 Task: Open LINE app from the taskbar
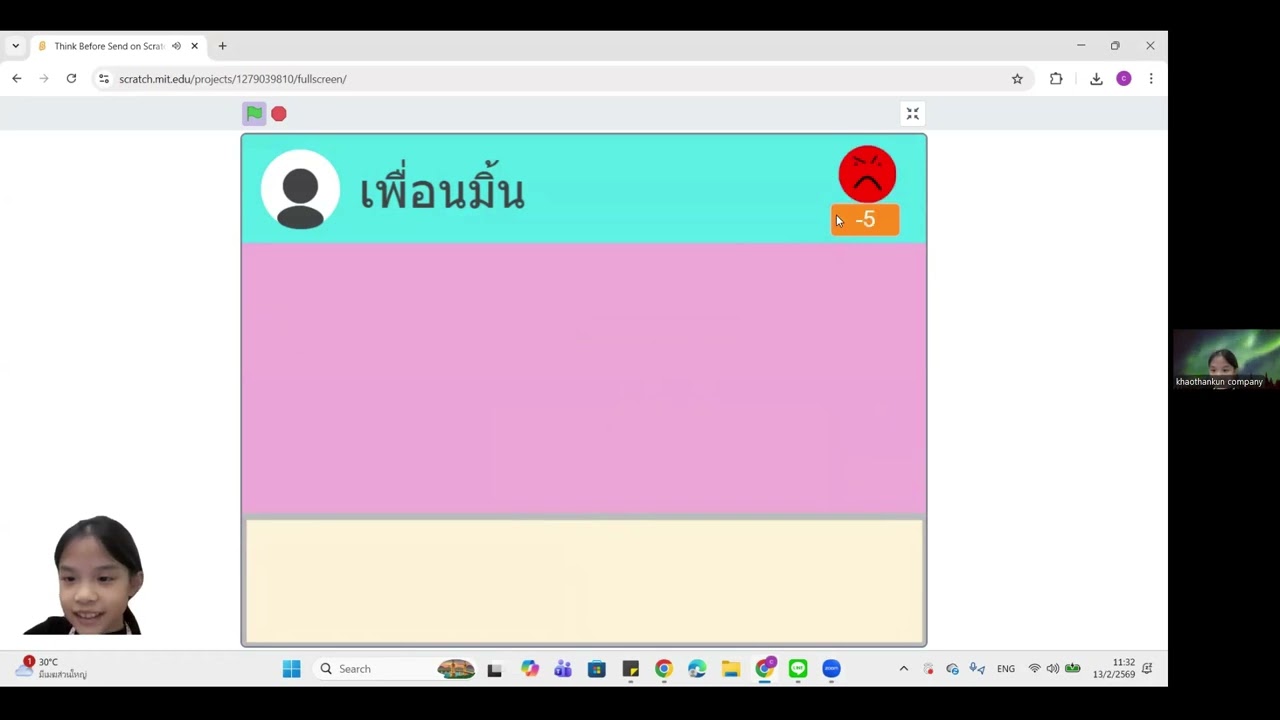[798, 669]
